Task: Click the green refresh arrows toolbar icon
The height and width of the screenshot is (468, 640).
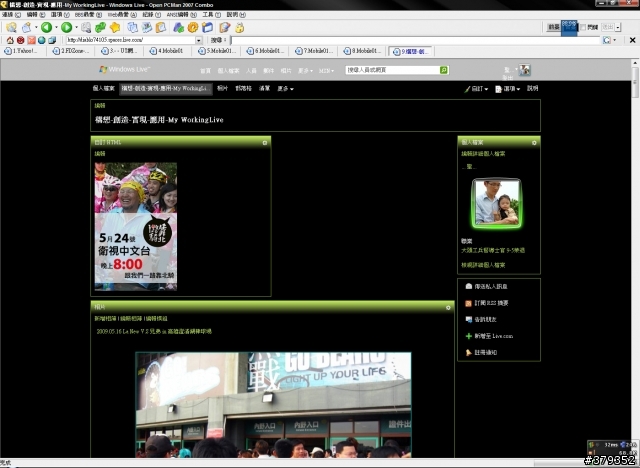Action: pyautogui.click(x=100, y=27)
